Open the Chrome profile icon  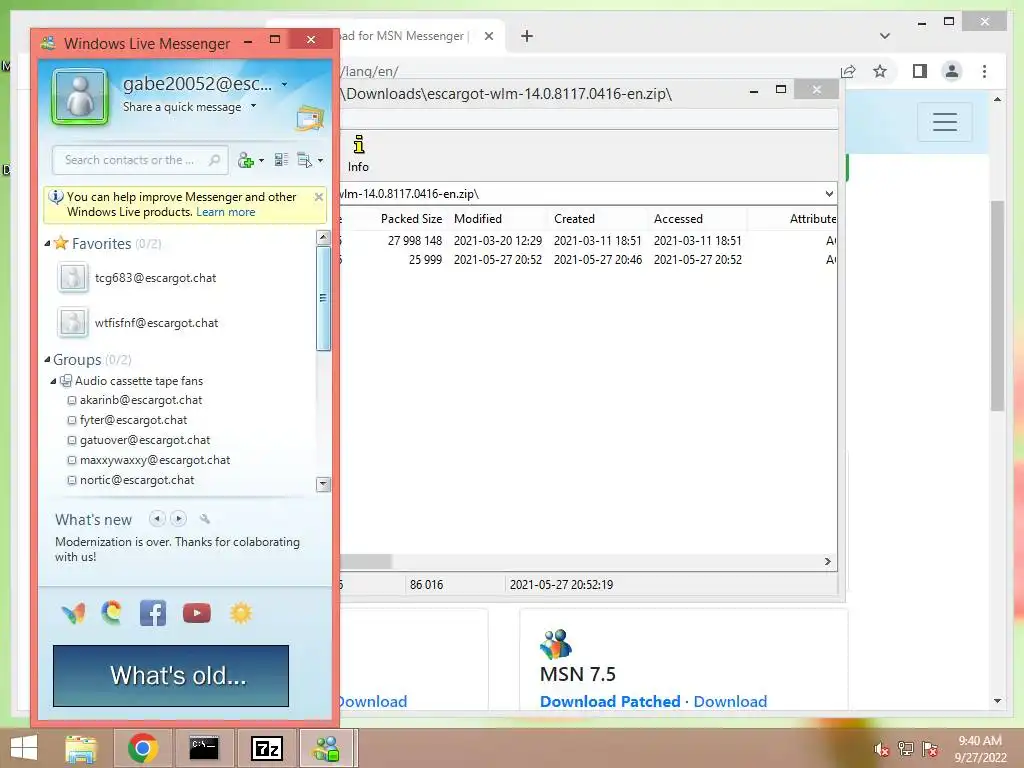click(x=952, y=71)
